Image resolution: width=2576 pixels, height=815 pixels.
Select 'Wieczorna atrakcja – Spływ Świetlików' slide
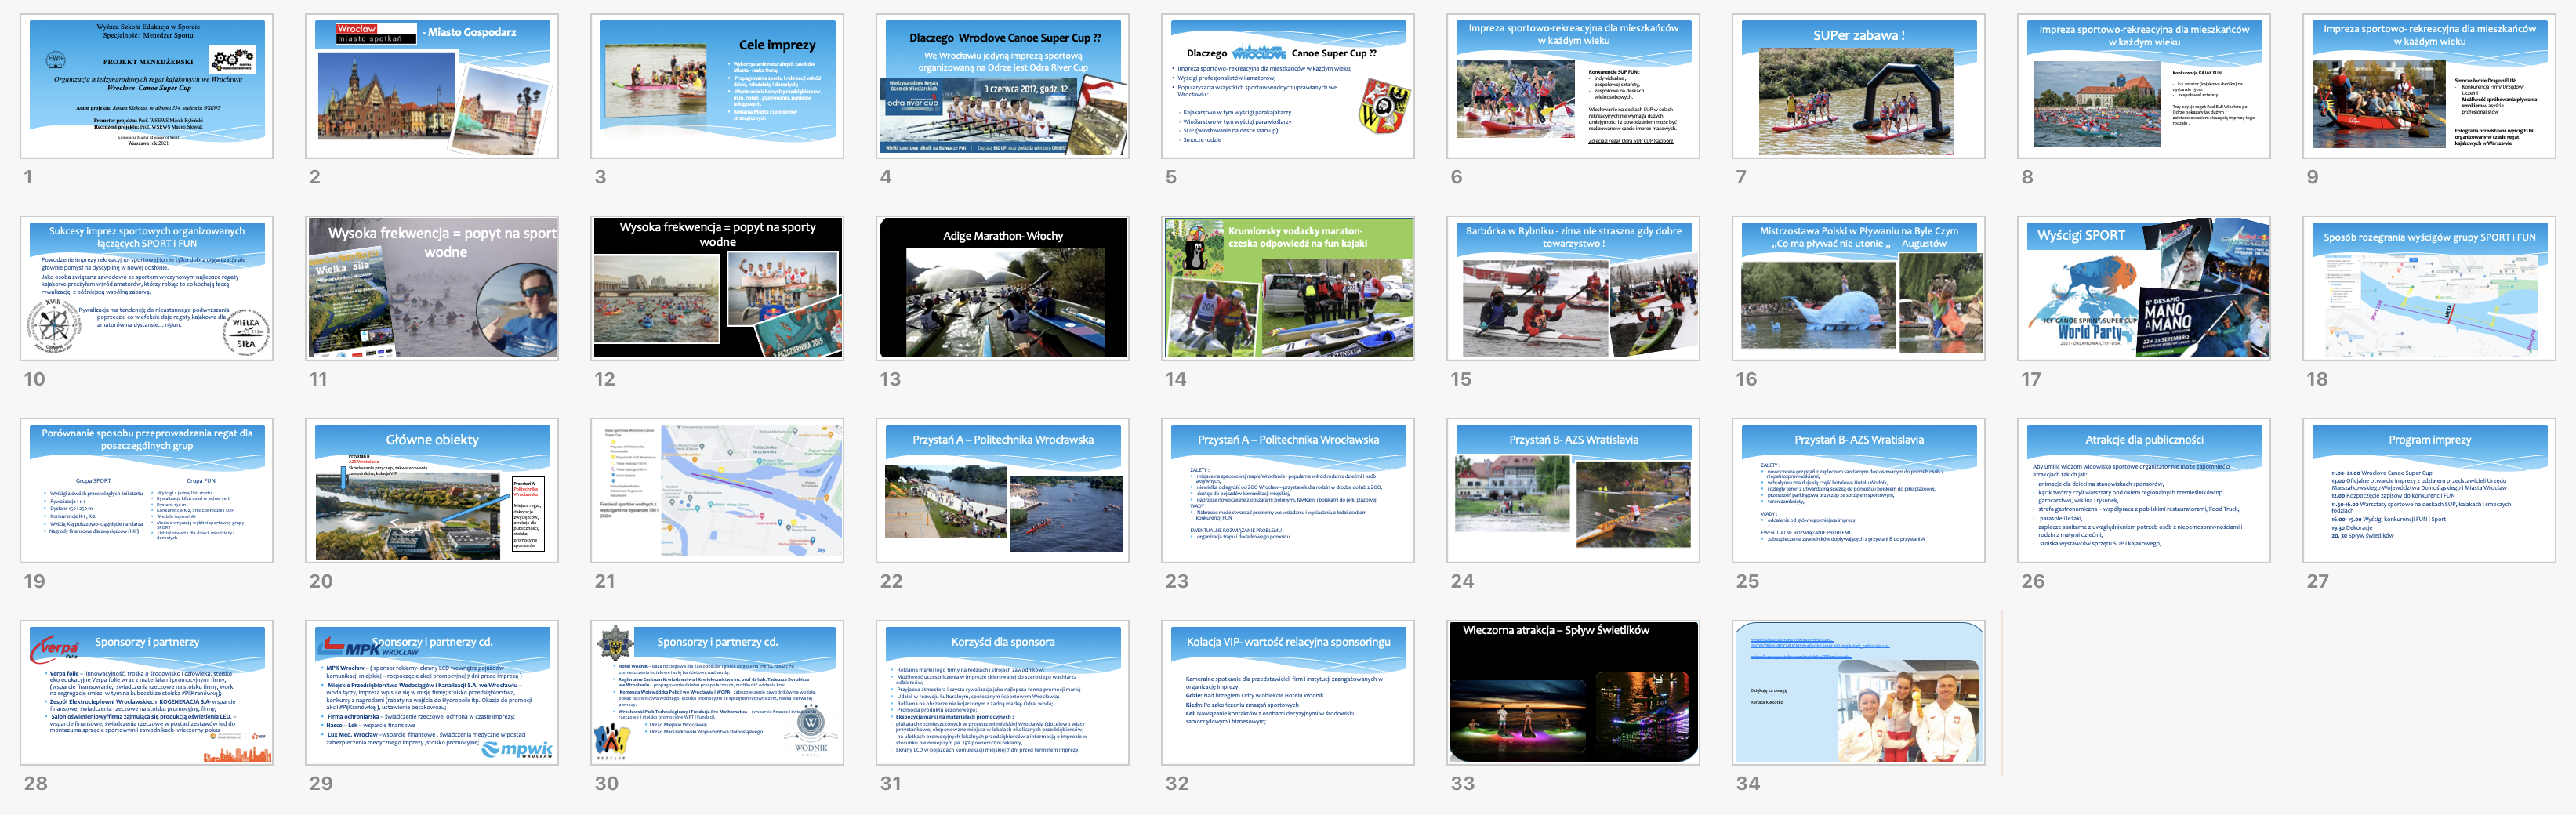tap(1573, 692)
